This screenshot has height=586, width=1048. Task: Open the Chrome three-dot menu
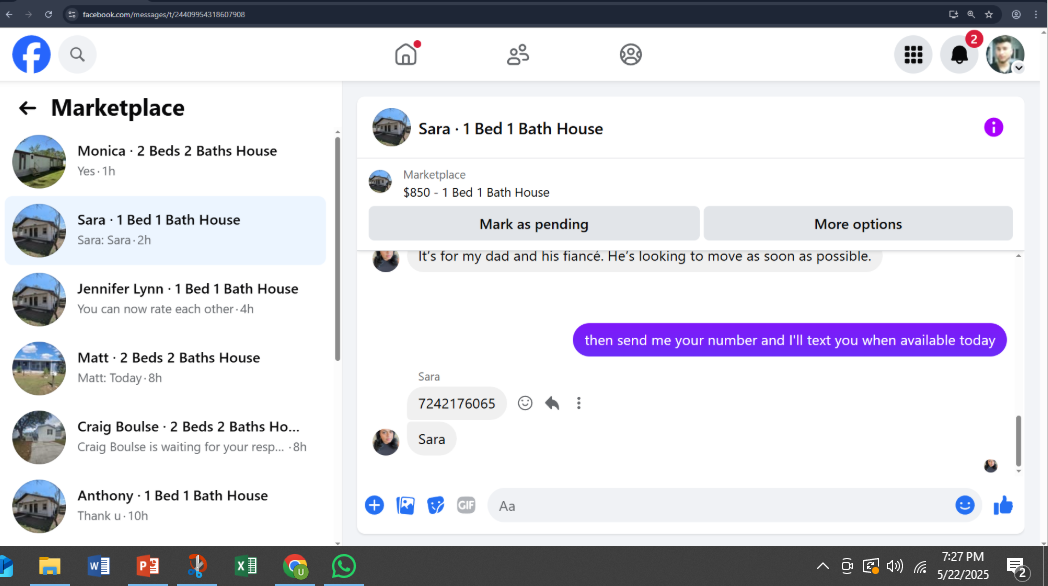(x=1036, y=14)
